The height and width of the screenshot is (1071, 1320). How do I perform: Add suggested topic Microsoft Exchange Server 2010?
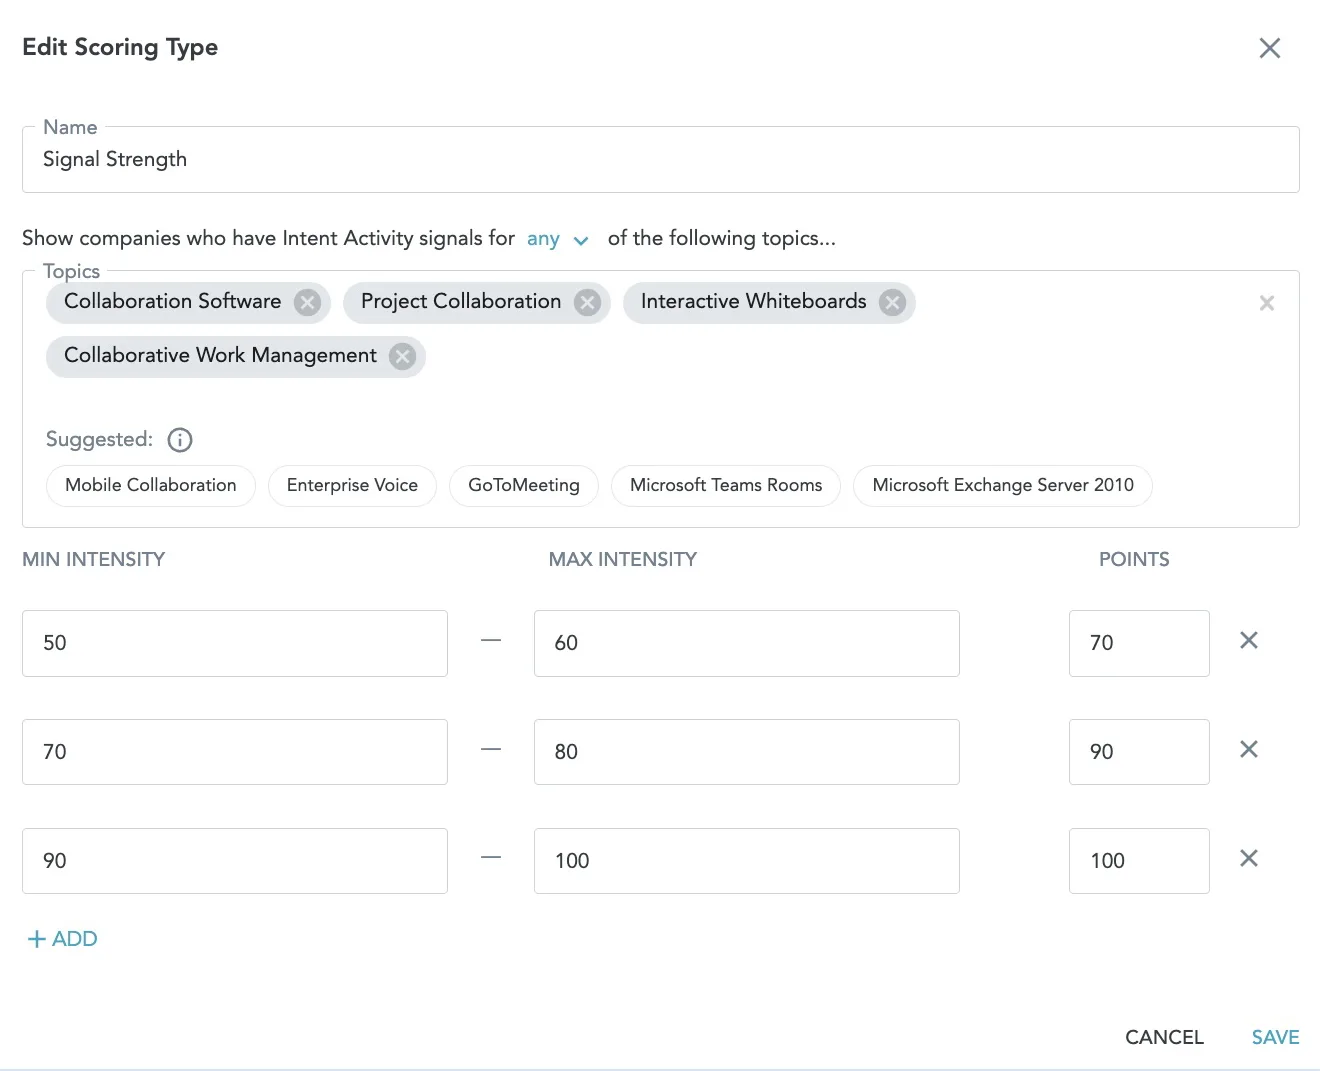[x=1003, y=486]
